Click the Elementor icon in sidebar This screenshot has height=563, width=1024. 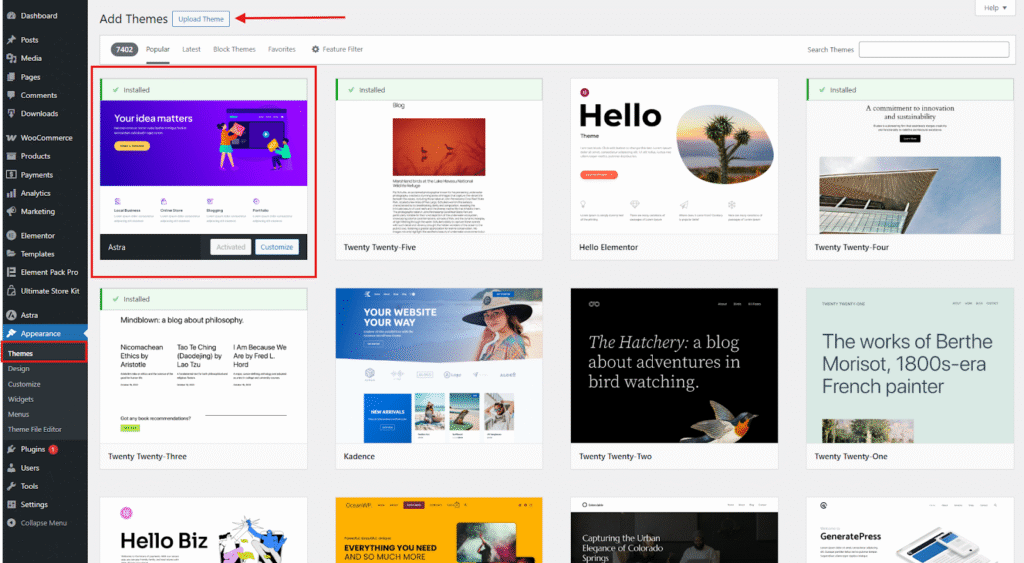11,236
